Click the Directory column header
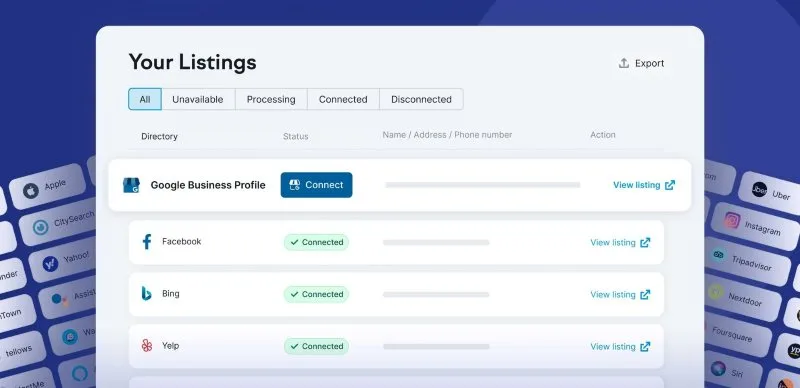800x388 pixels. [x=159, y=136]
